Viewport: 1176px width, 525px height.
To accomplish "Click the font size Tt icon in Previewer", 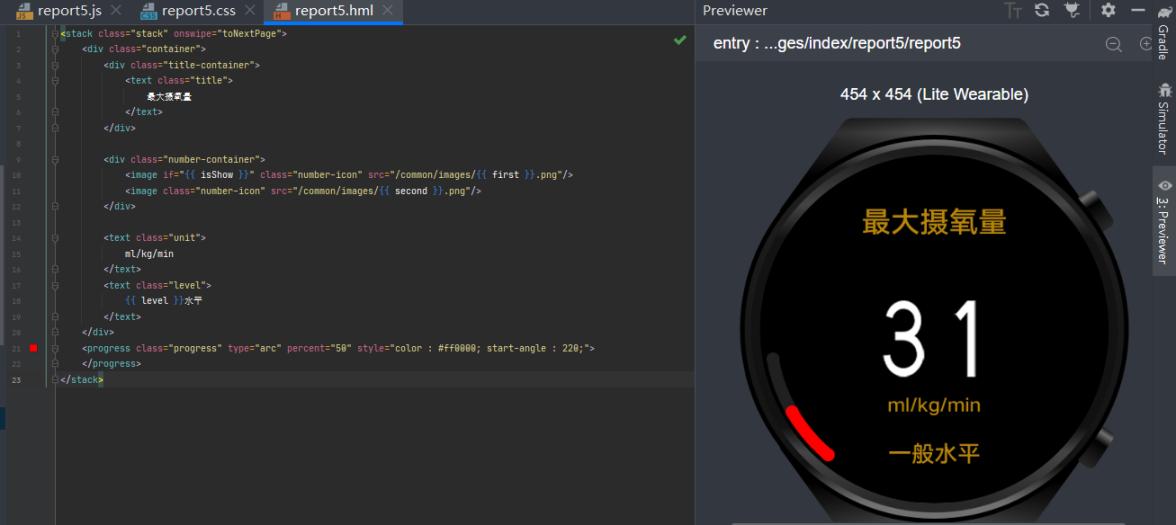I will [1013, 10].
